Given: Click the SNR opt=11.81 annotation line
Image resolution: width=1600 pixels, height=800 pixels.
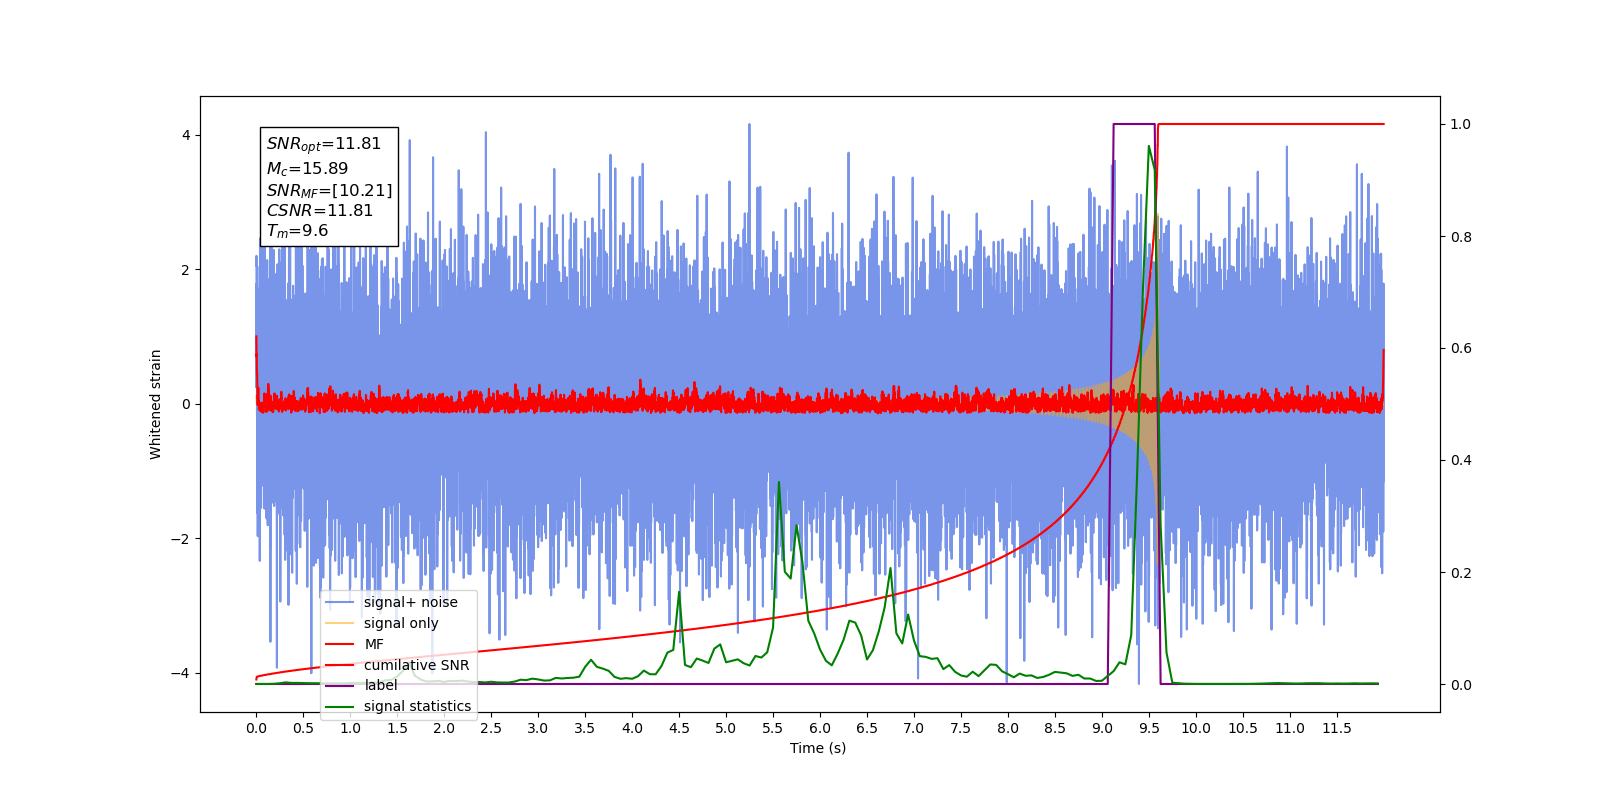Looking at the screenshot, I should pos(324,144).
